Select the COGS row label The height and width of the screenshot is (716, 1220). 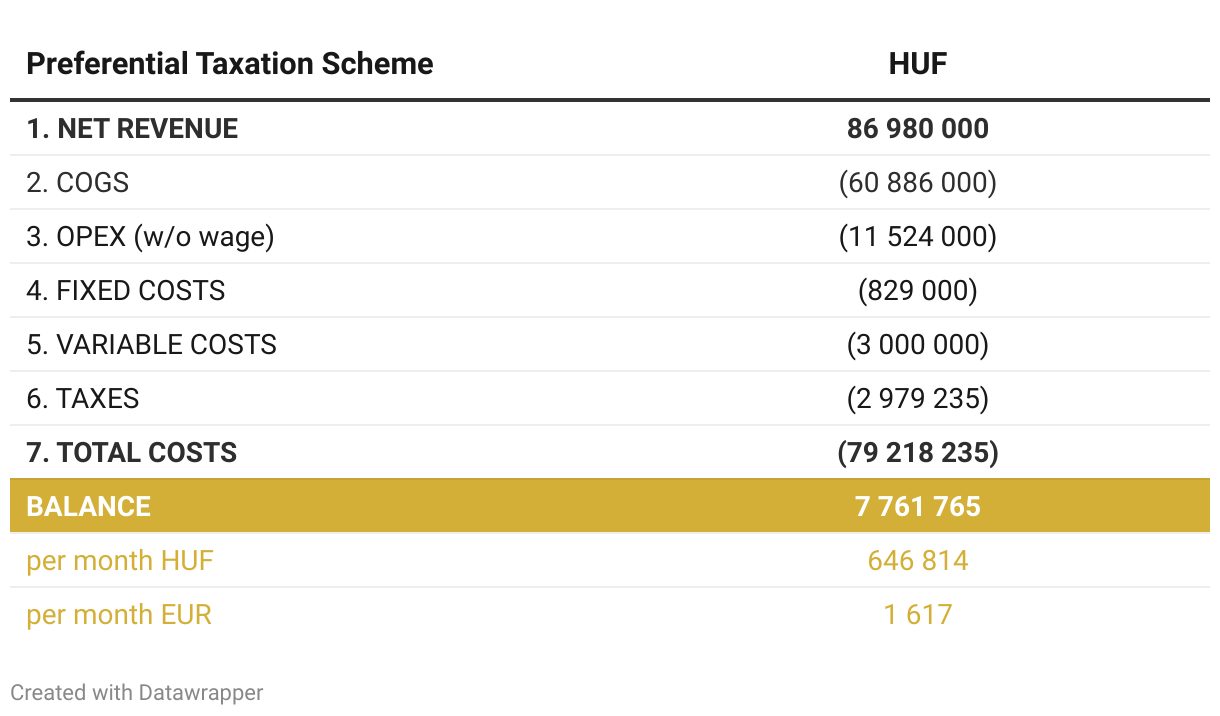coord(78,183)
